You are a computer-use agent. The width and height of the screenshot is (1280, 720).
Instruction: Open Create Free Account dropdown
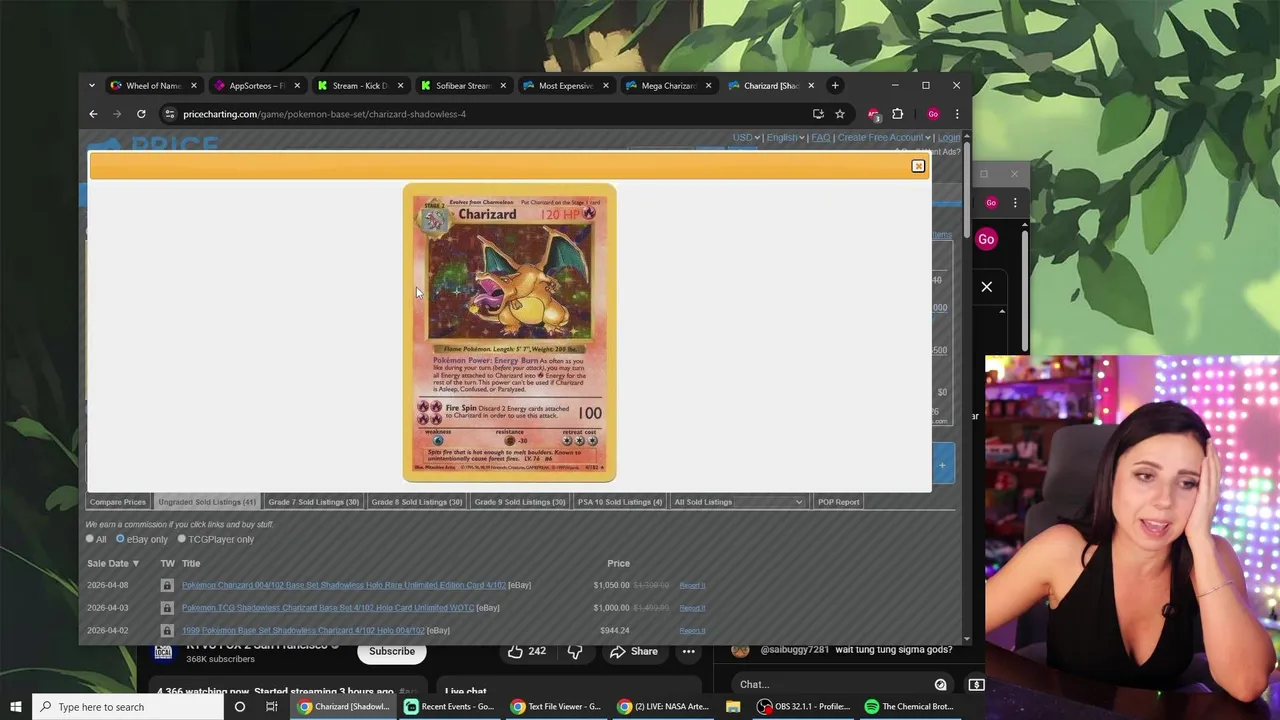884,137
